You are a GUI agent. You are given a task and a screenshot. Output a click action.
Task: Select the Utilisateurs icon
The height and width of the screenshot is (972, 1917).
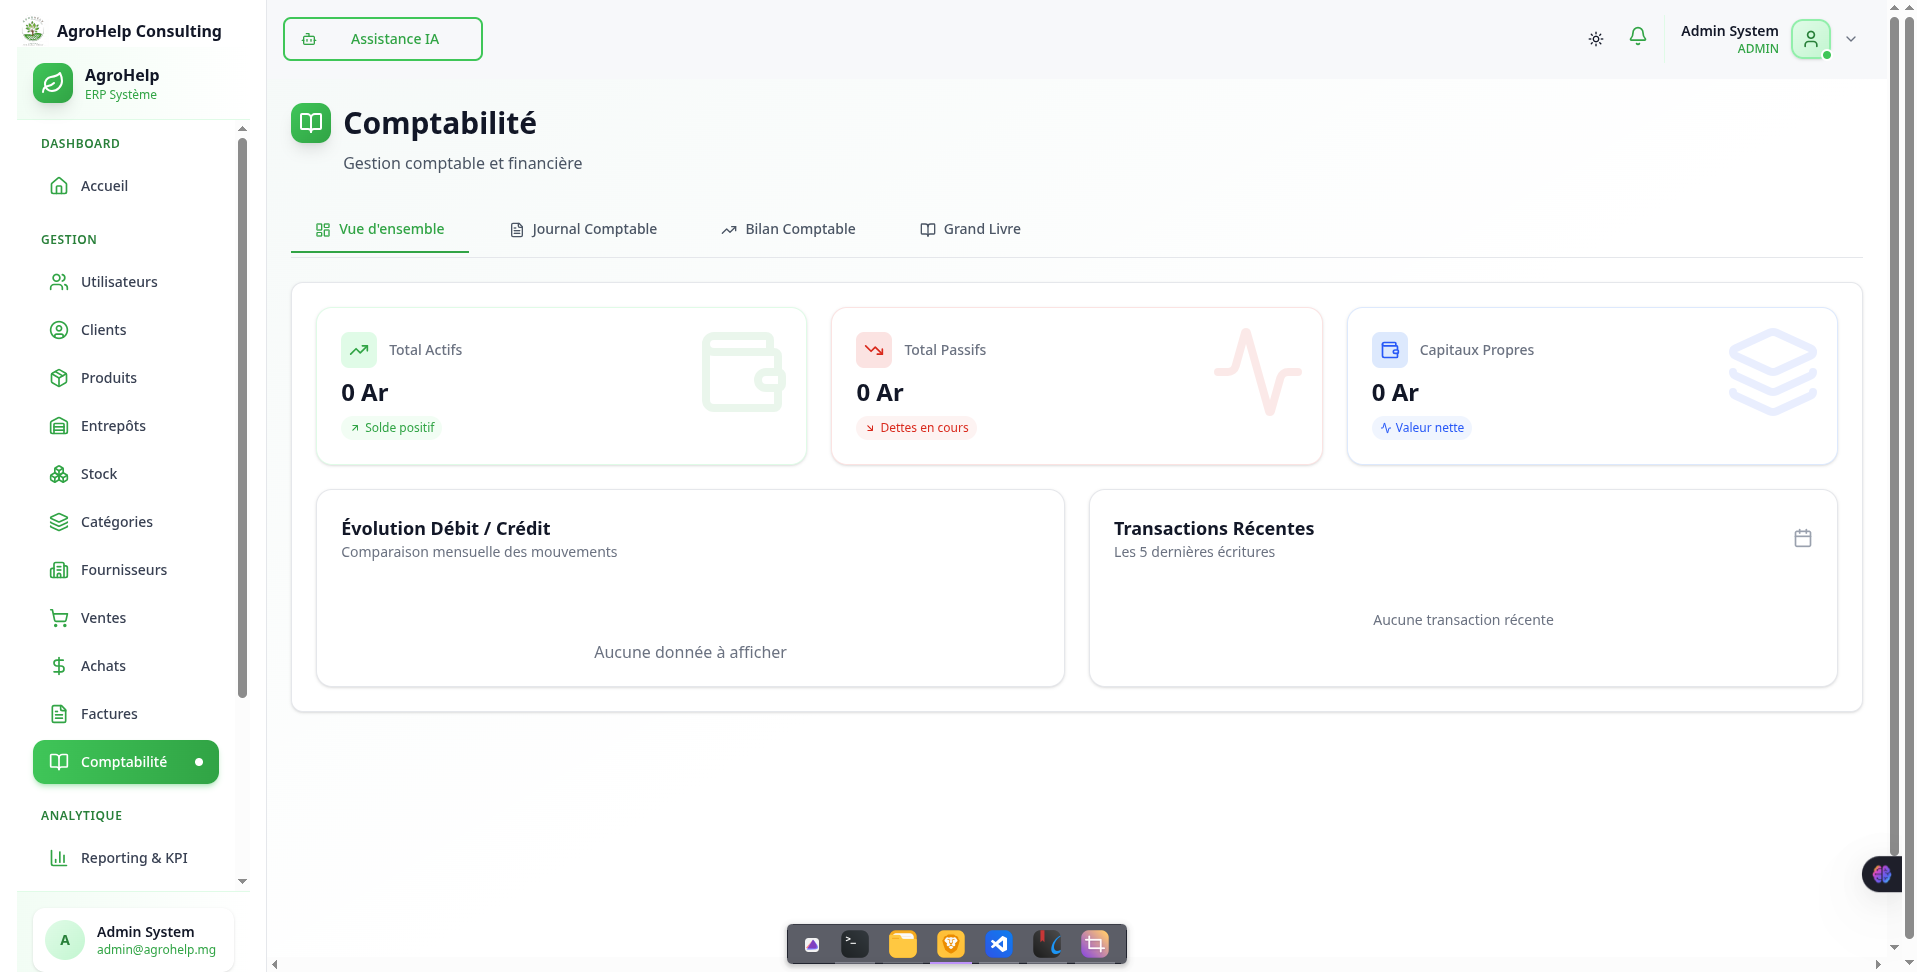pos(60,282)
